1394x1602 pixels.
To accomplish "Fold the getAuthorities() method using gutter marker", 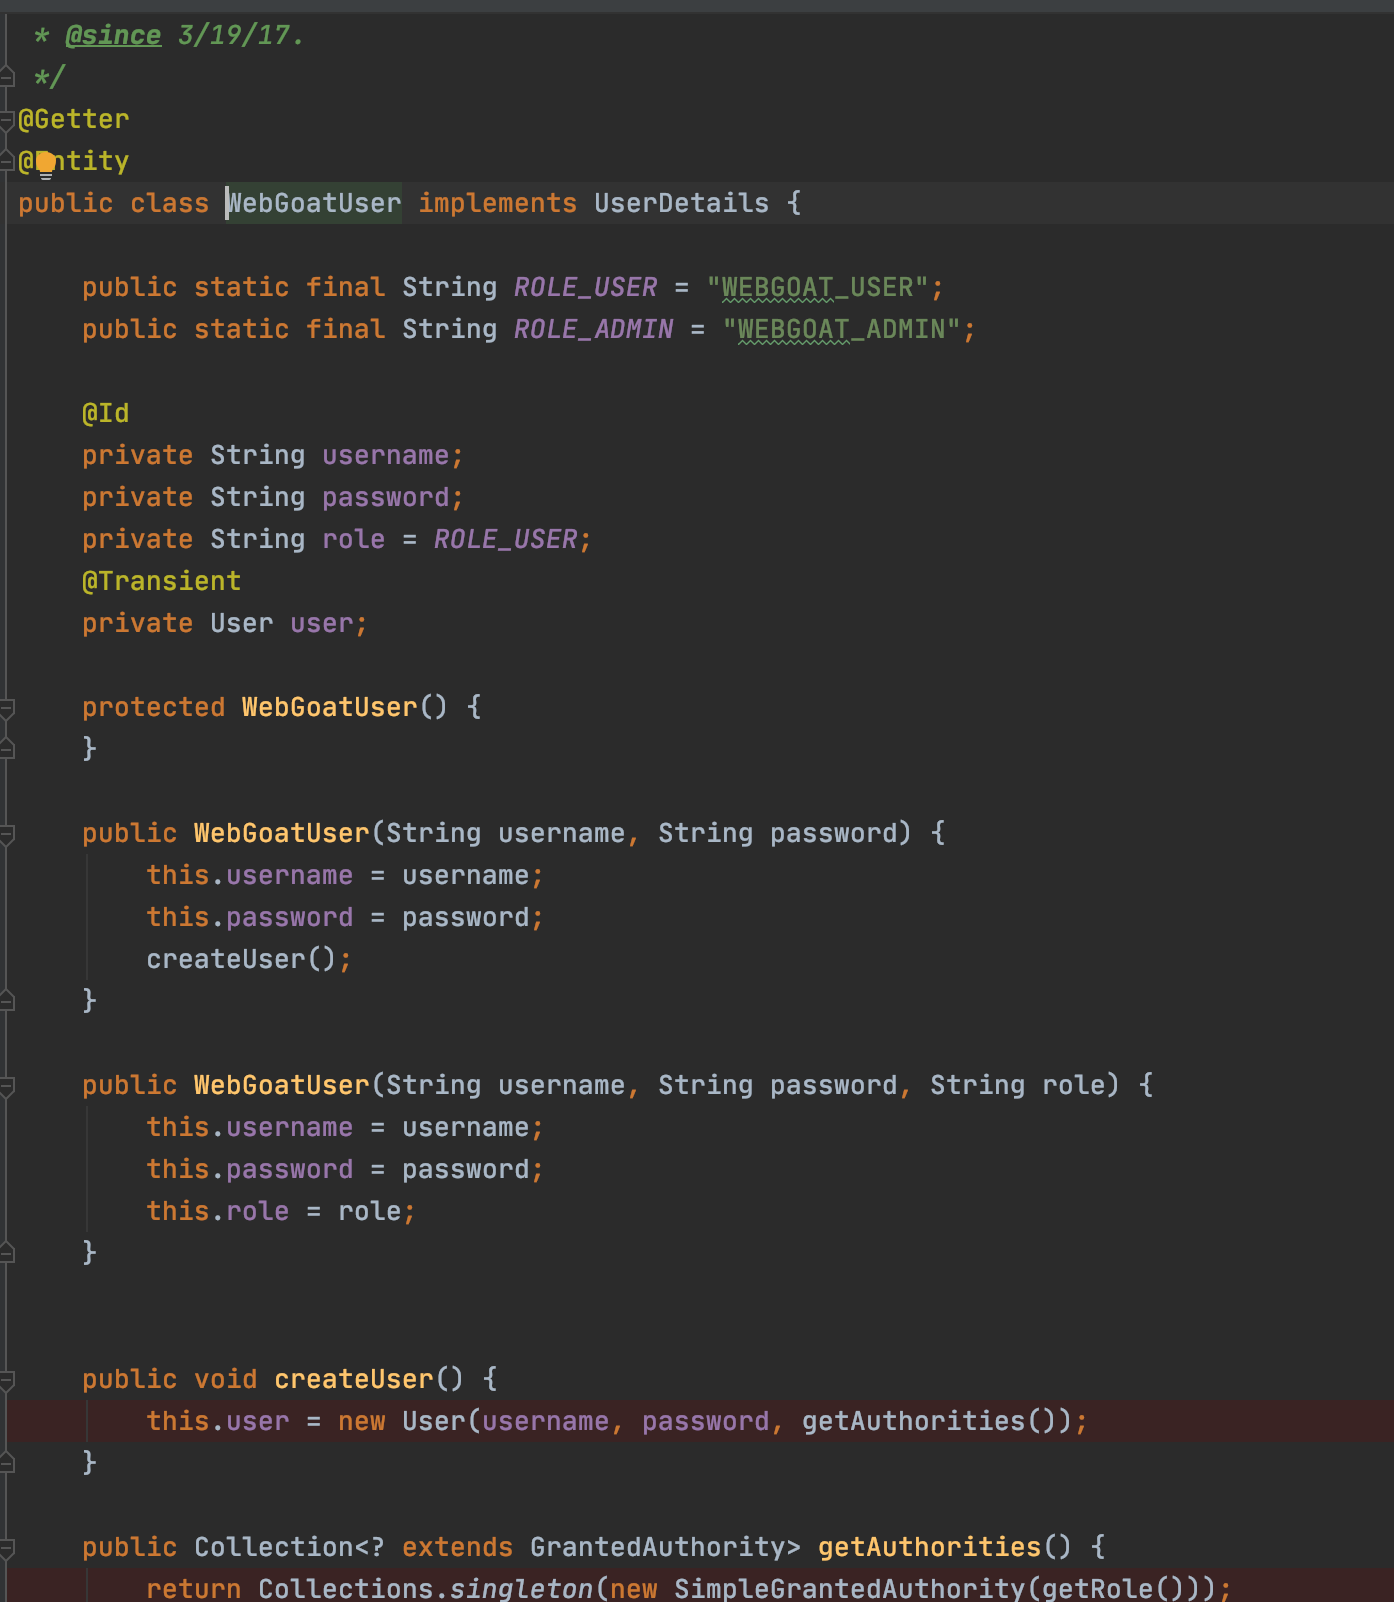I will click(7, 1548).
